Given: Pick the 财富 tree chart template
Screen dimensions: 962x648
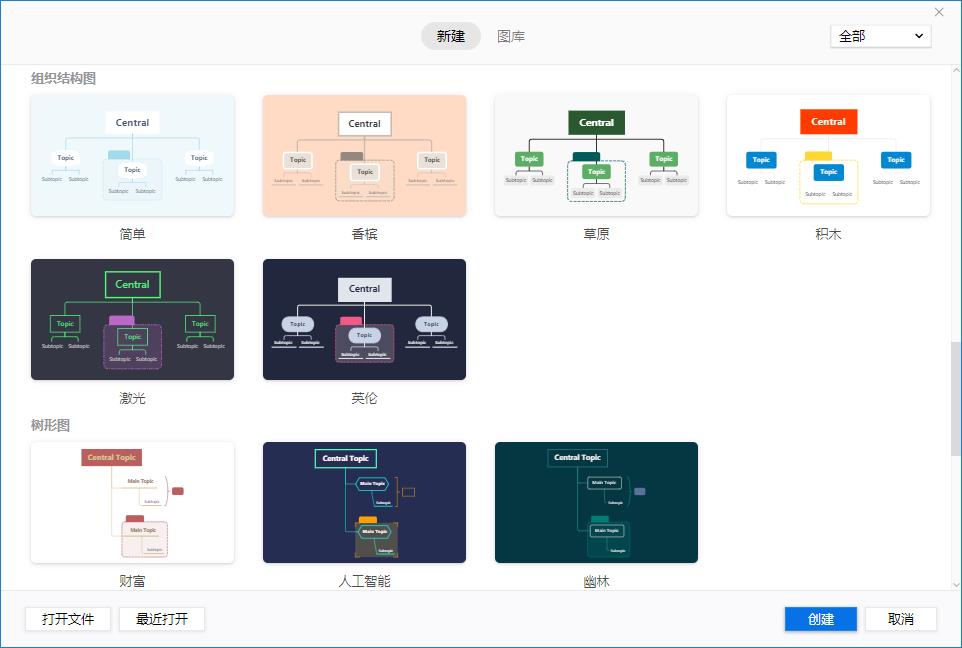Looking at the screenshot, I should point(133,502).
